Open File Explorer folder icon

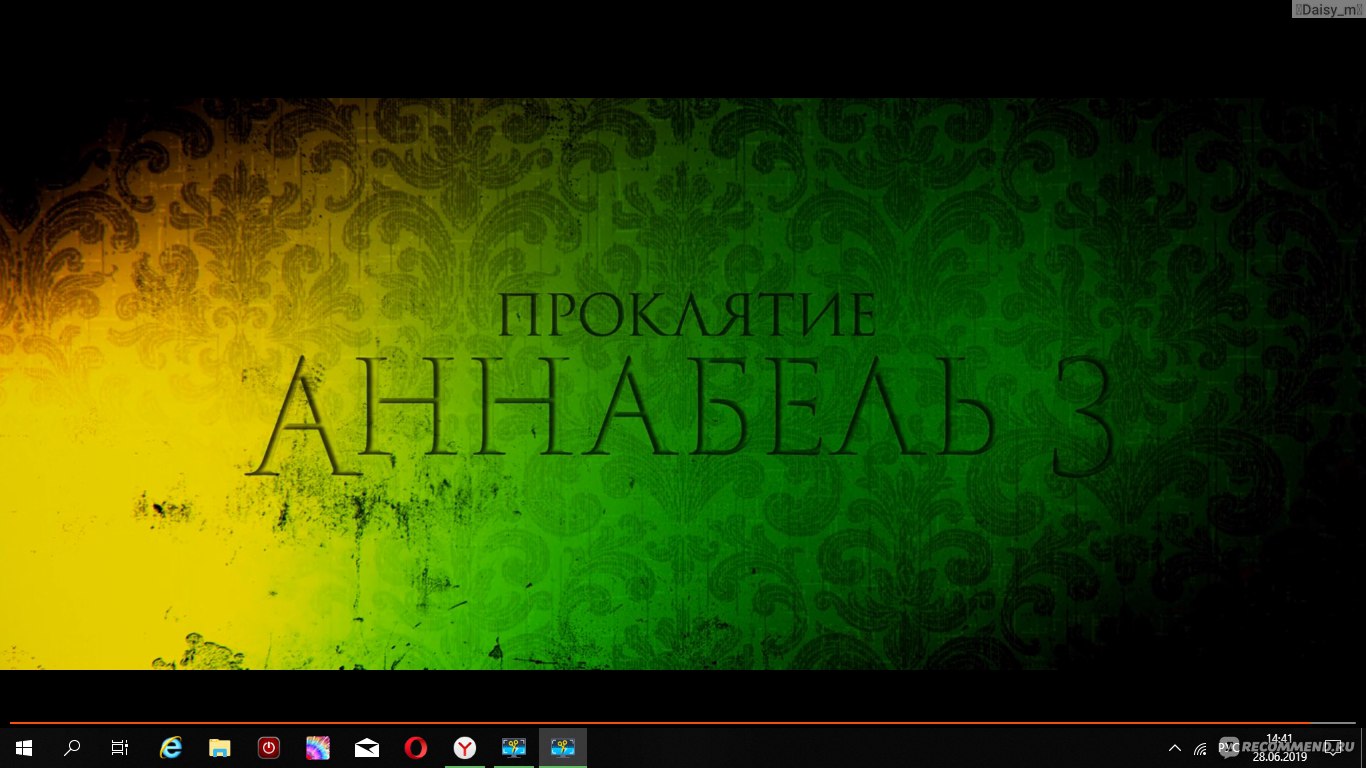pyautogui.click(x=220, y=748)
